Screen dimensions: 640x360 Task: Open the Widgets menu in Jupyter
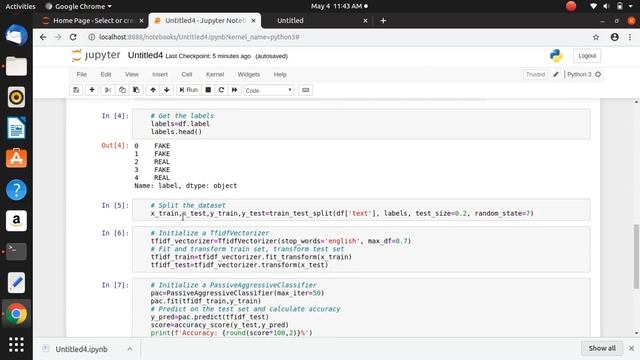click(249, 74)
